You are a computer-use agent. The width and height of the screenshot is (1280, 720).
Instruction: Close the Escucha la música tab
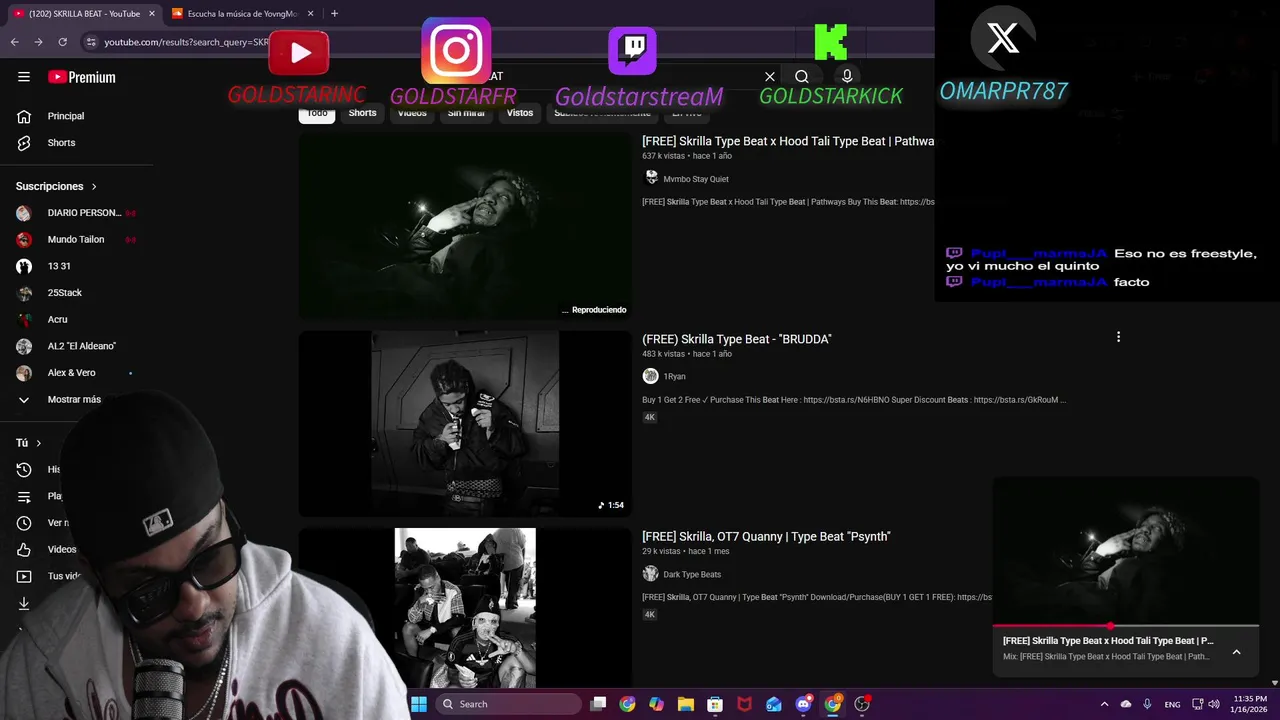click(310, 14)
